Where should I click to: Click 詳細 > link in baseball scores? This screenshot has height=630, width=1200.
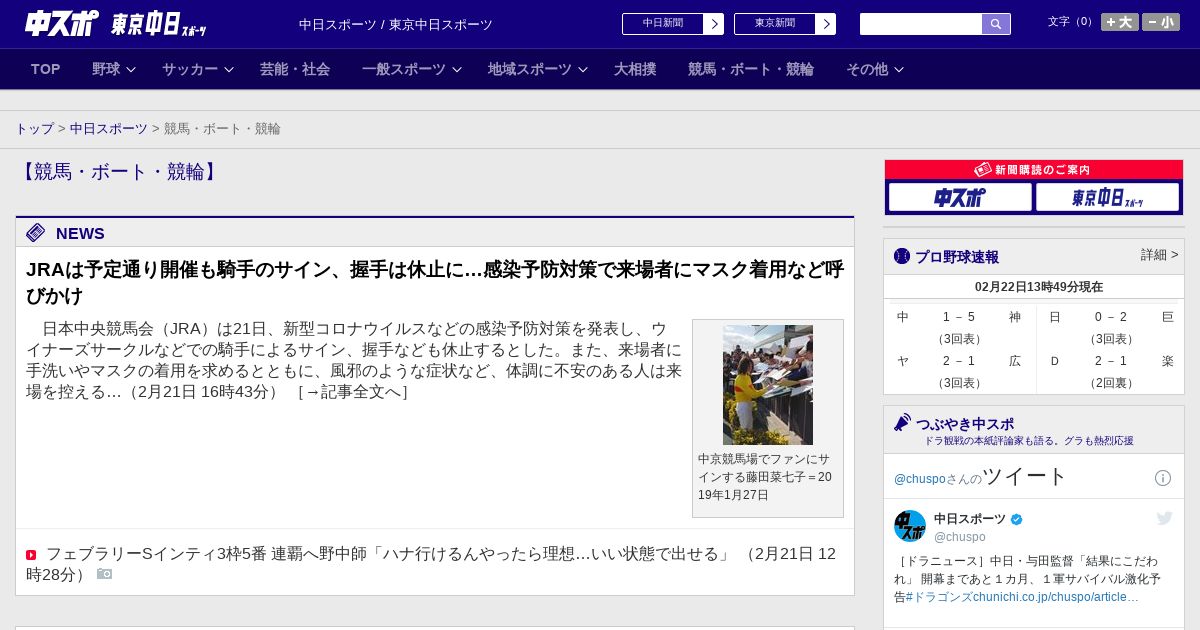(1160, 255)
